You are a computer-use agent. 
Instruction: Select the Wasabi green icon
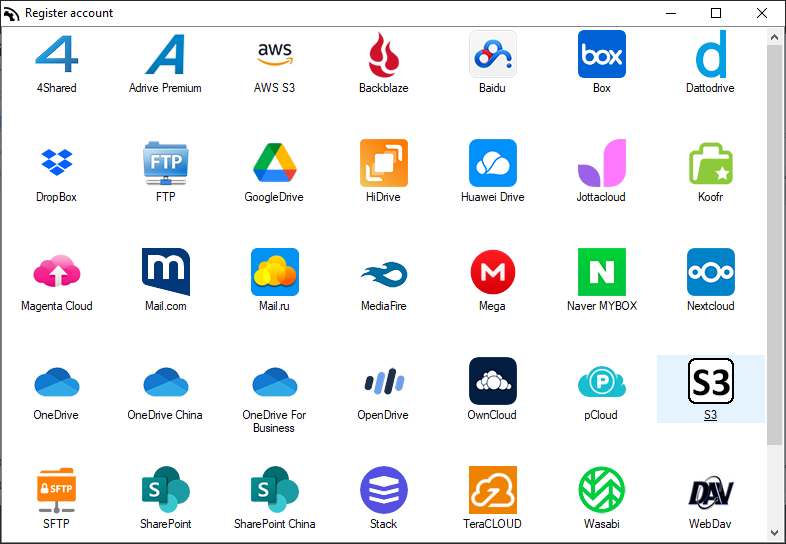click(602, 490)
